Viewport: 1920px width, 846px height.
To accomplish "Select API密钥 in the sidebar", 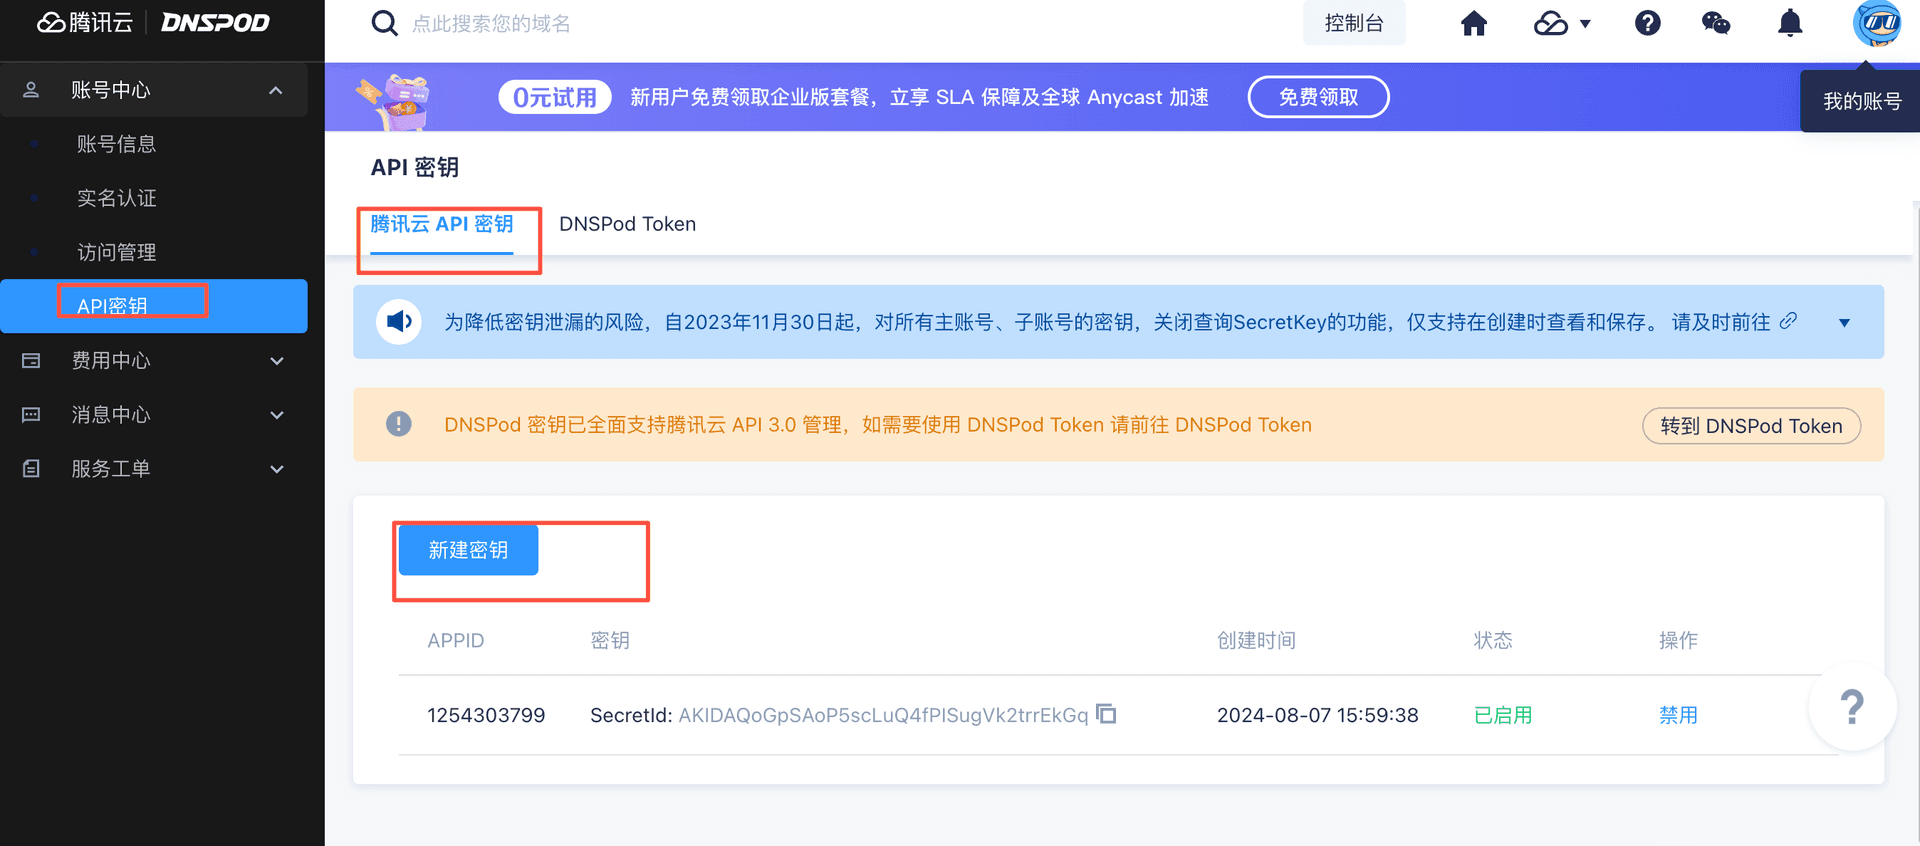I will pyautogui.click(x=154, y=306).
